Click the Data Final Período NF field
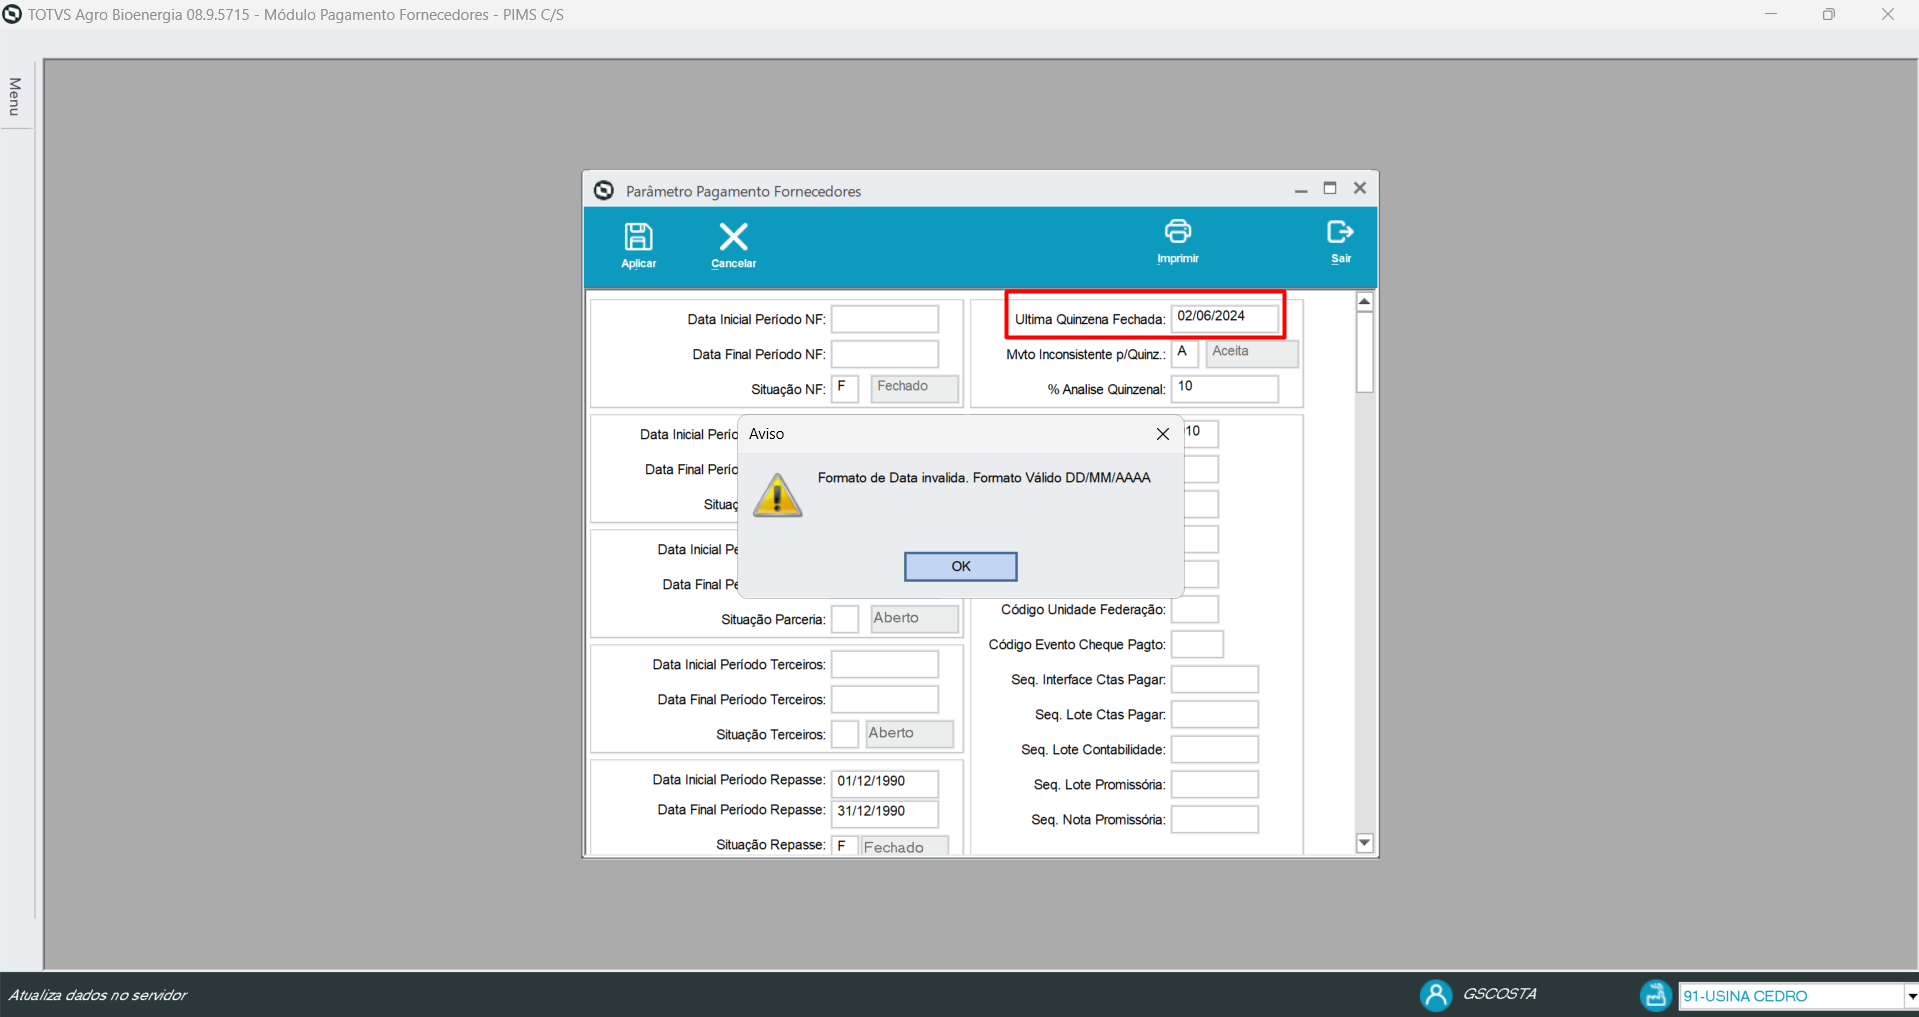Image resolution: width=1919 pixels, height=1017 pixels. coord(885,354)
